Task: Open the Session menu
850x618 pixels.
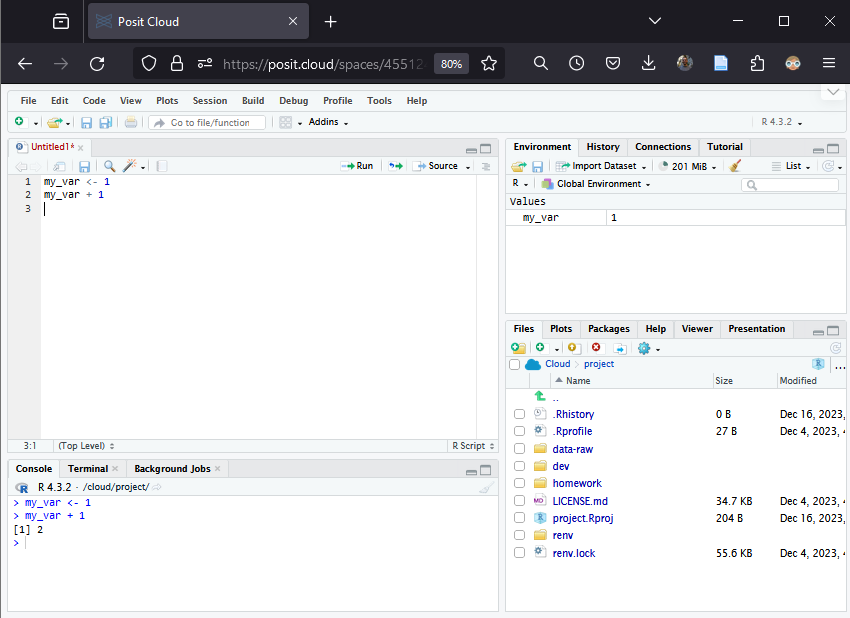Action: click(x=210, y=101)
